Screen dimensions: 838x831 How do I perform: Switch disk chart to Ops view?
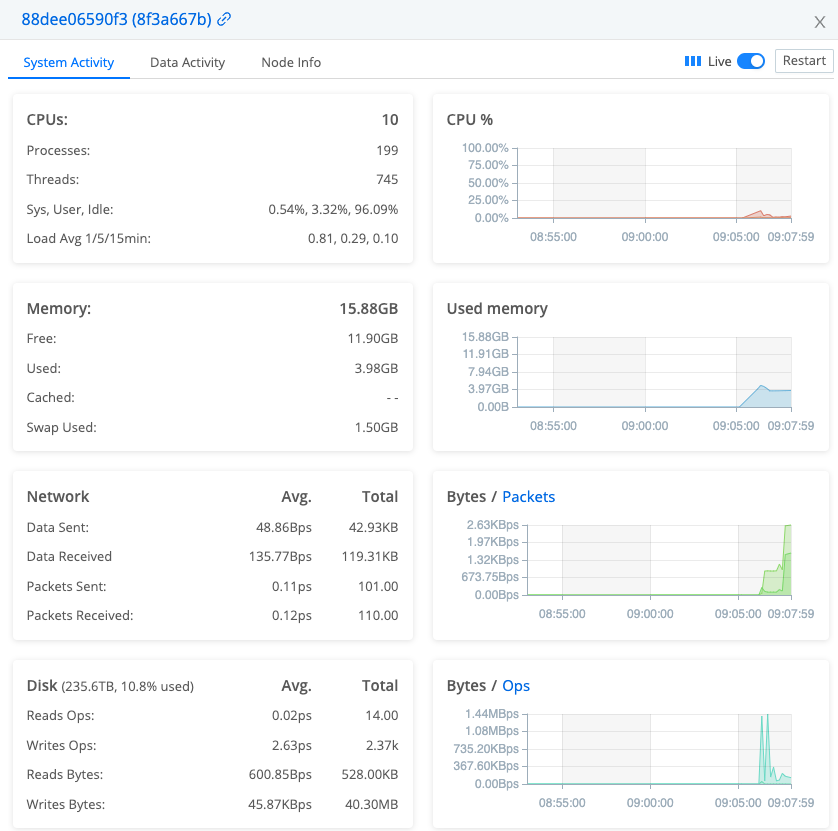click(x=515, y=685)
